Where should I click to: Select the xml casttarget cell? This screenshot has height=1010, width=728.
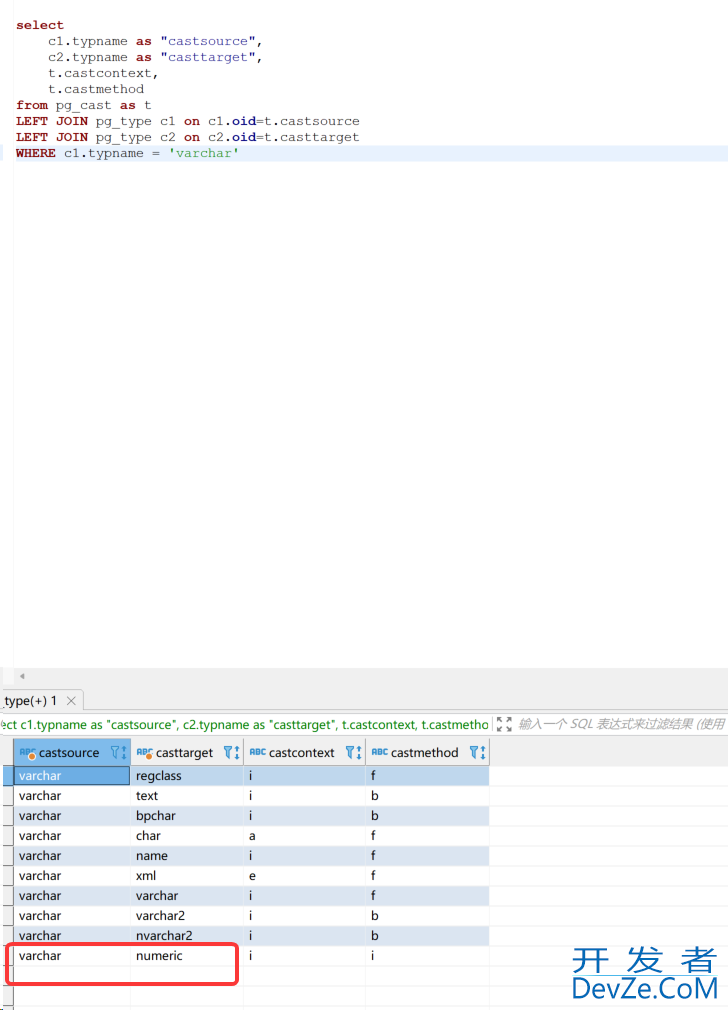[146, 876]
